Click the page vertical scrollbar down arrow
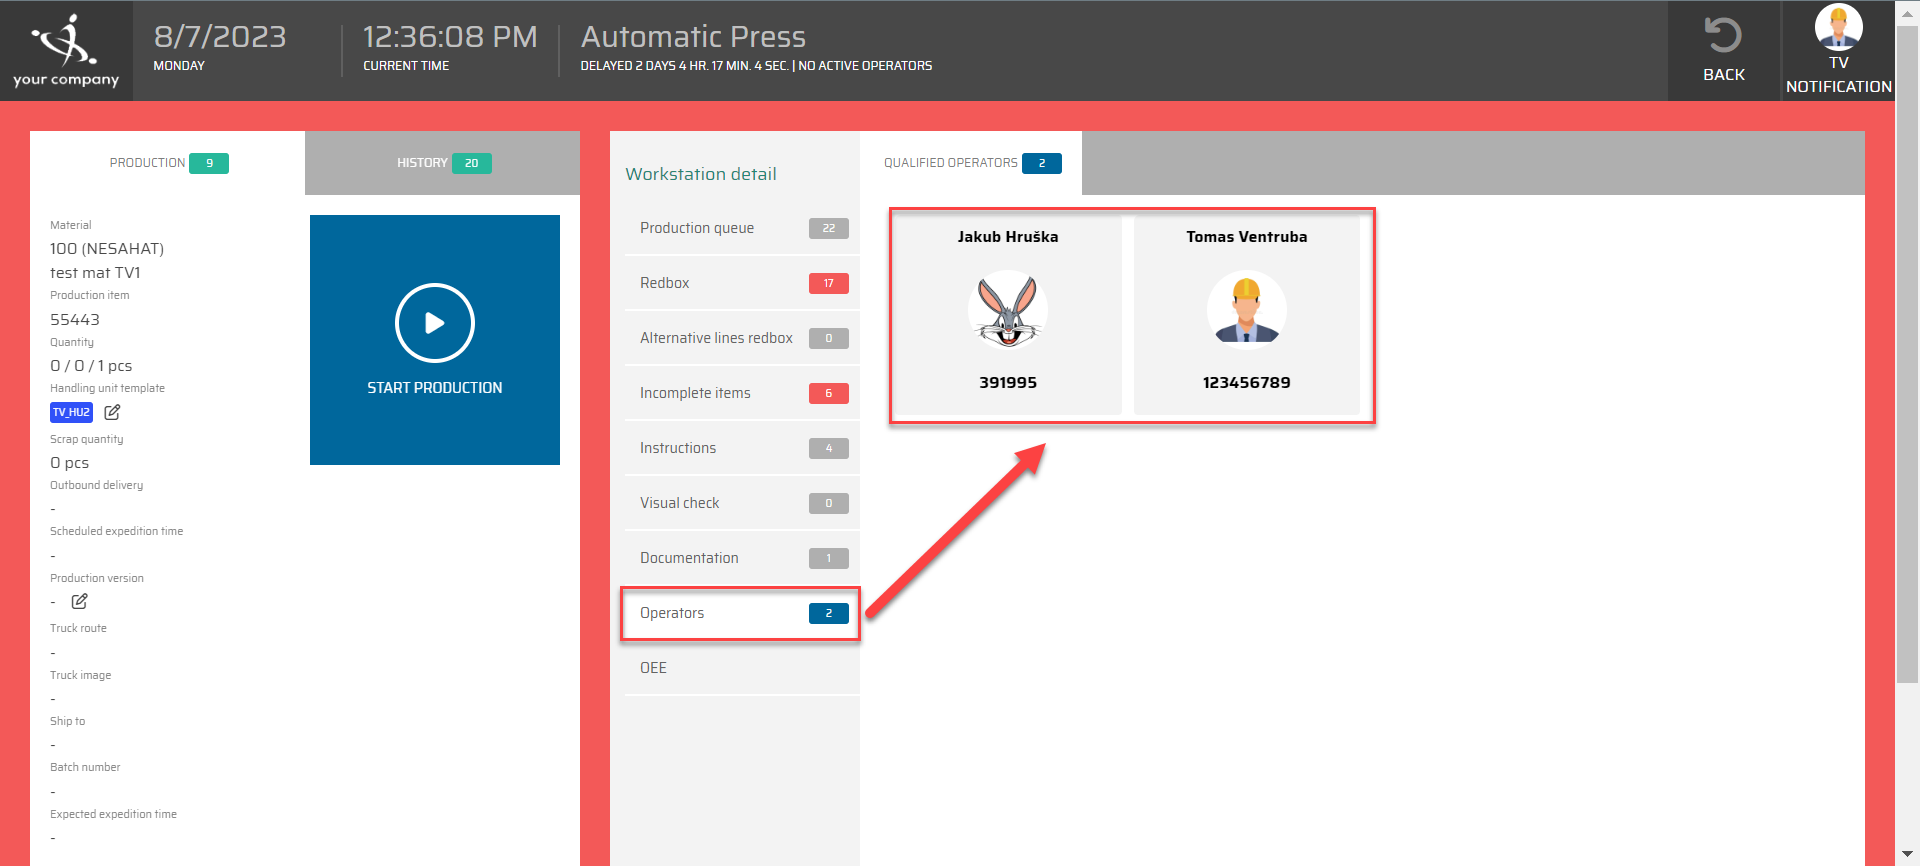This screenshot has width=1920, height=866. (1907, 855)
